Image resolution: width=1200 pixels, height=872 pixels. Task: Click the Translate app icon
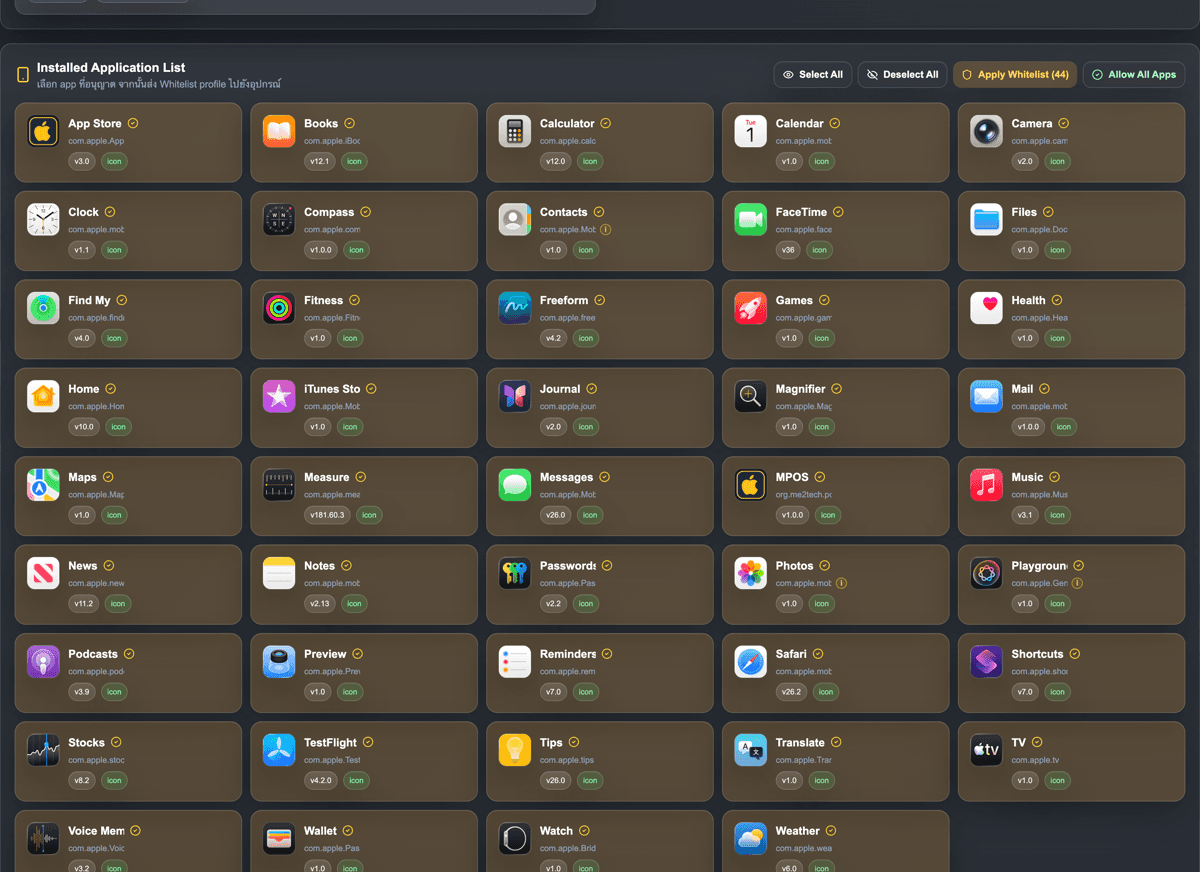click(751, 750)
